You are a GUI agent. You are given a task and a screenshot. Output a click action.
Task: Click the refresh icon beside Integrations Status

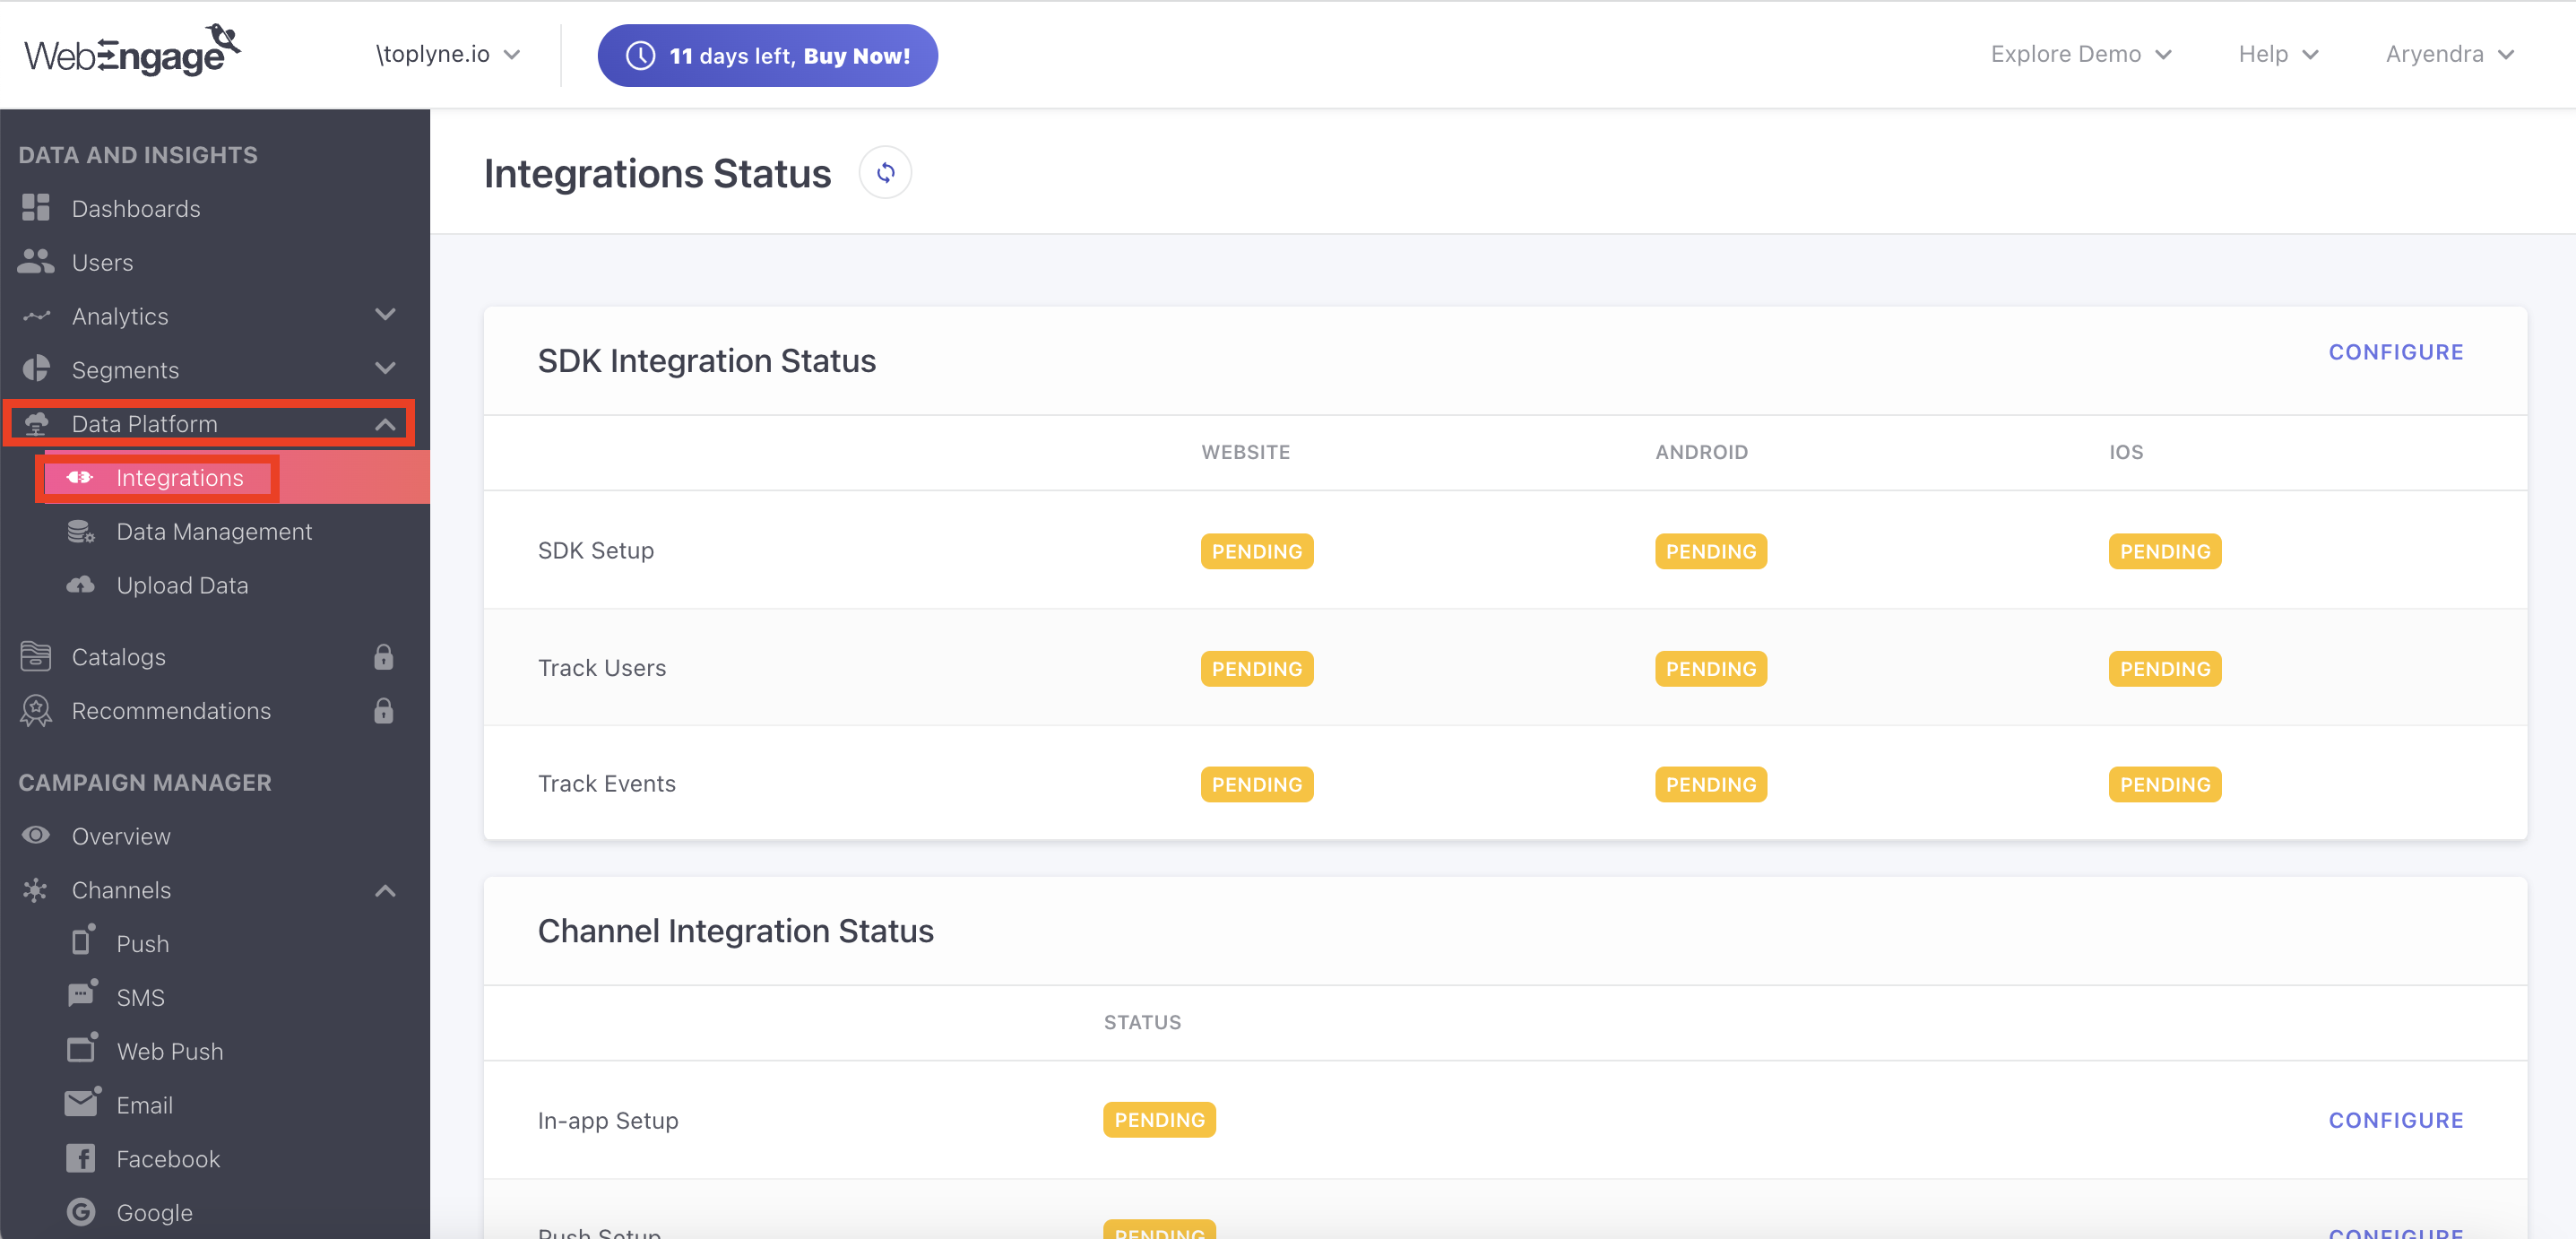pos(885,173)
